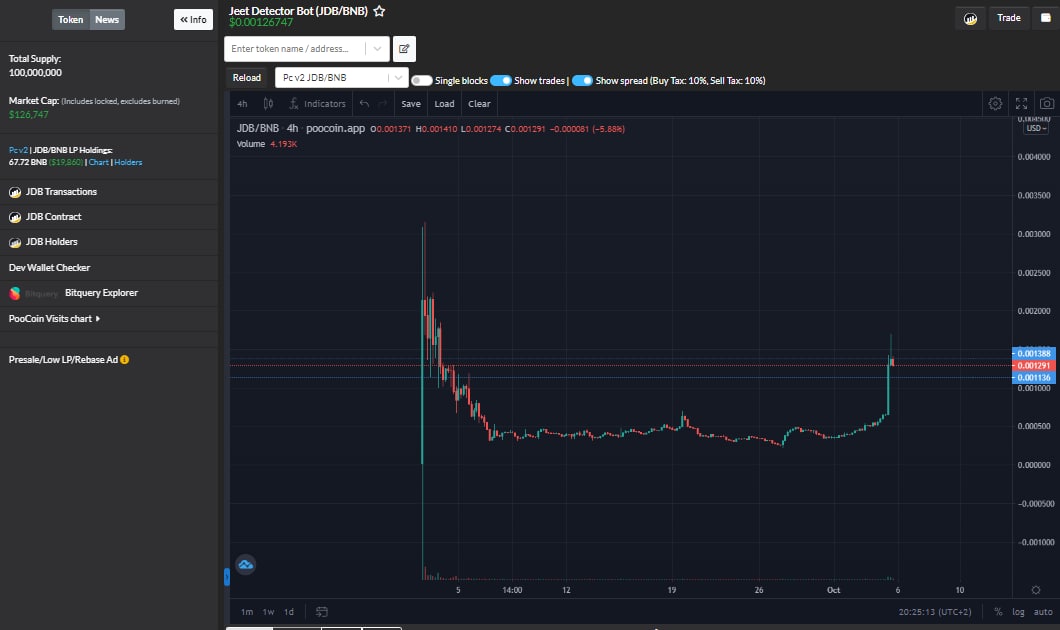This screenshot has width=1060, height=630.
Task: Click current price label 0.001291
Action: [1033, 366]
